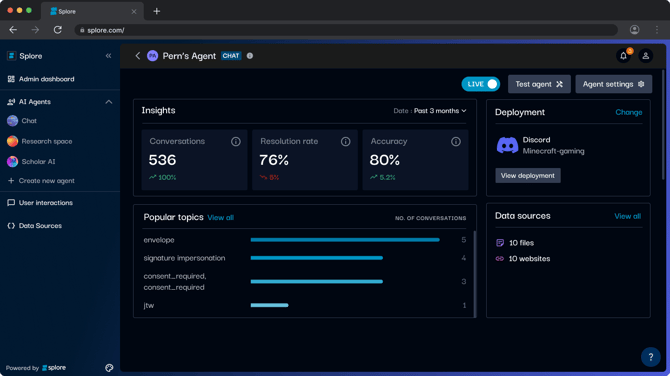Screen dimensions: 670x376
Task: Open the Past 3 months date dropdown
Action: pyautogui.click(x=440, y=111)
